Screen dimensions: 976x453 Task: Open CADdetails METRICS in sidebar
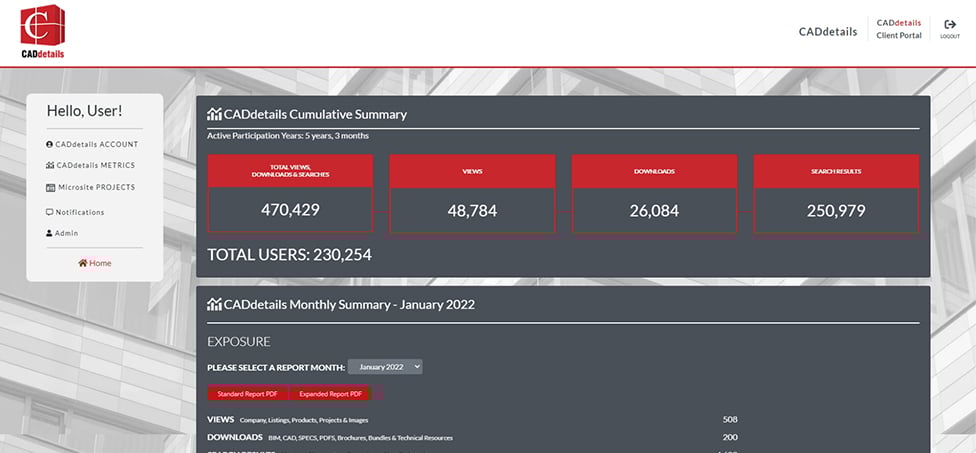[90, 166]
